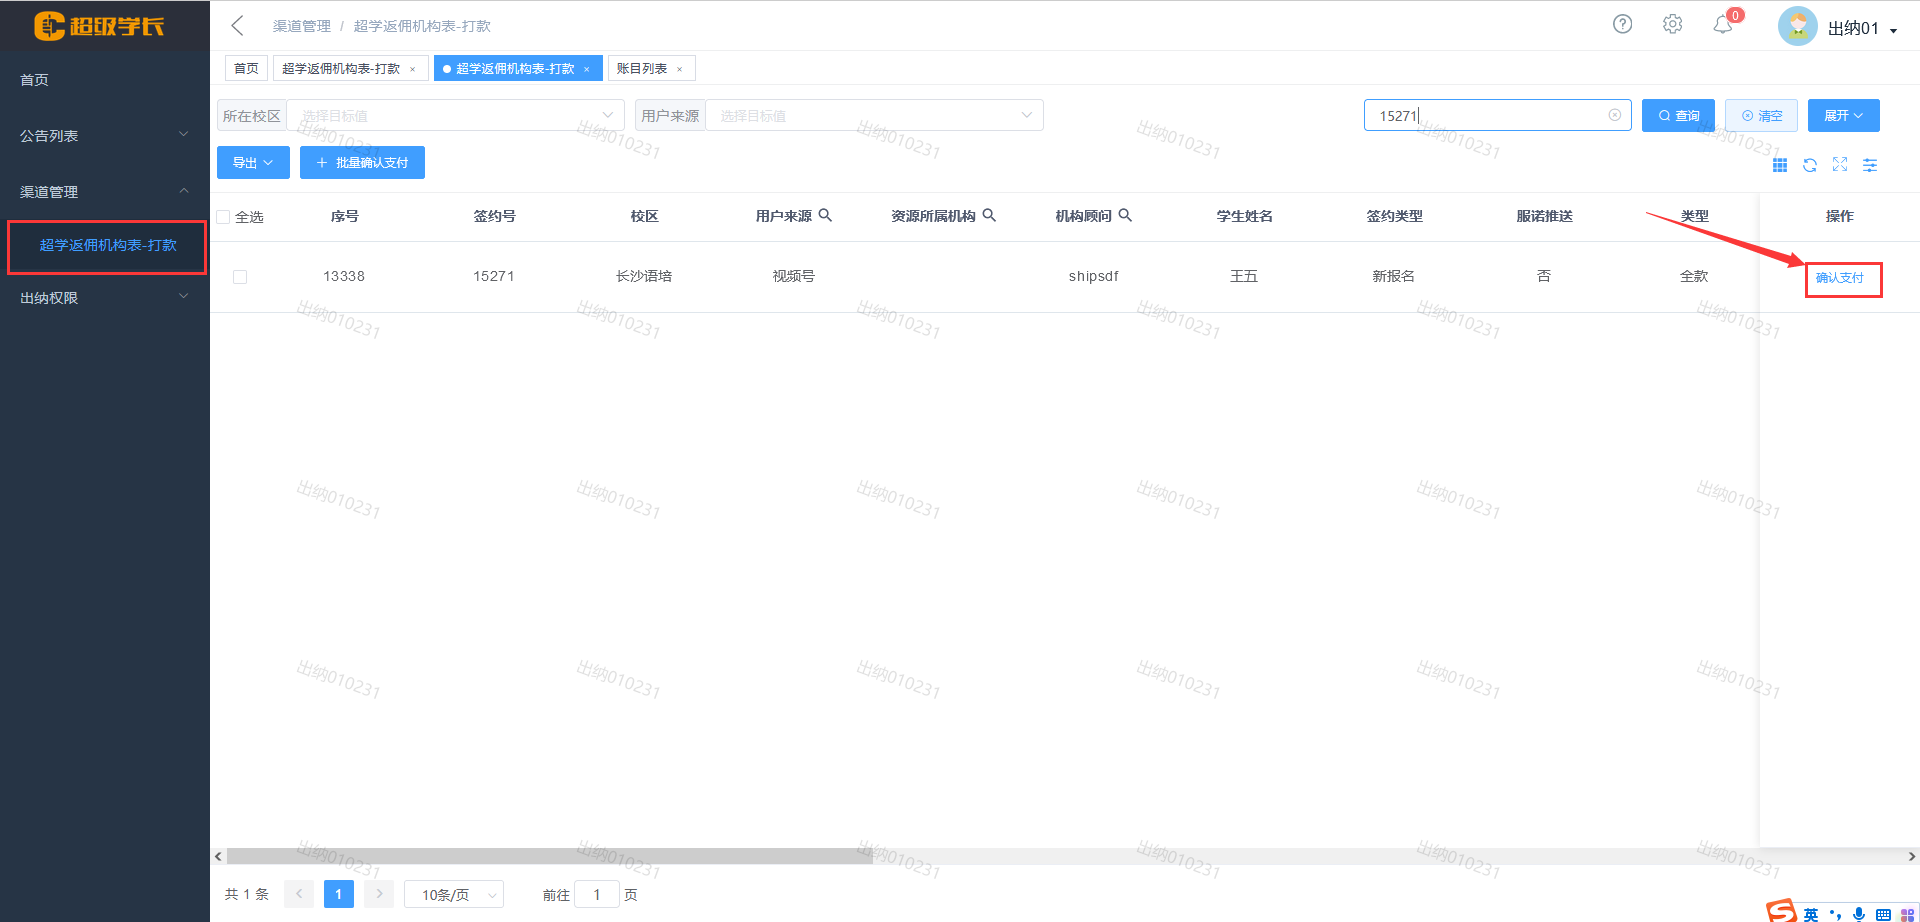The width and height of the screenshot is (1920, 922).
Task: Check the 全选 select-all checkbox
Action: 224,217
